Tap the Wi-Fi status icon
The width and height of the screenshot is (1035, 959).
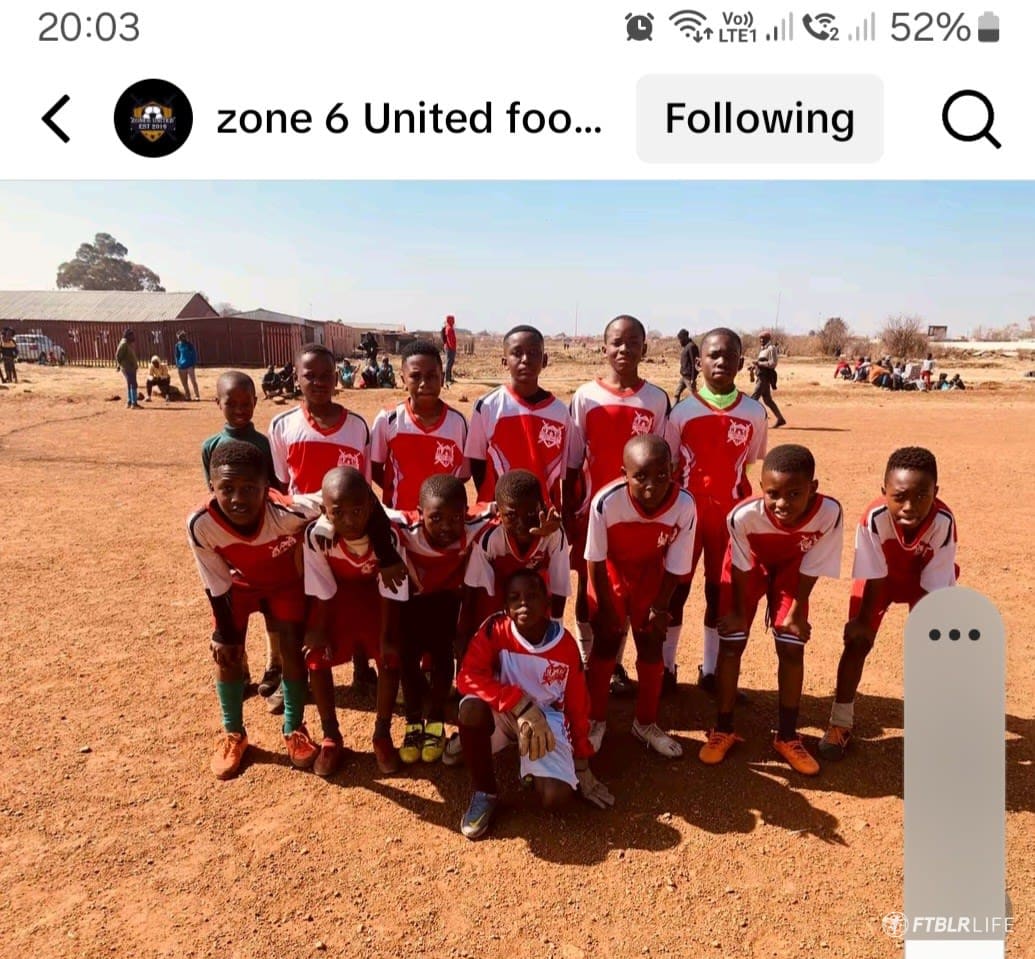point(690,26)
